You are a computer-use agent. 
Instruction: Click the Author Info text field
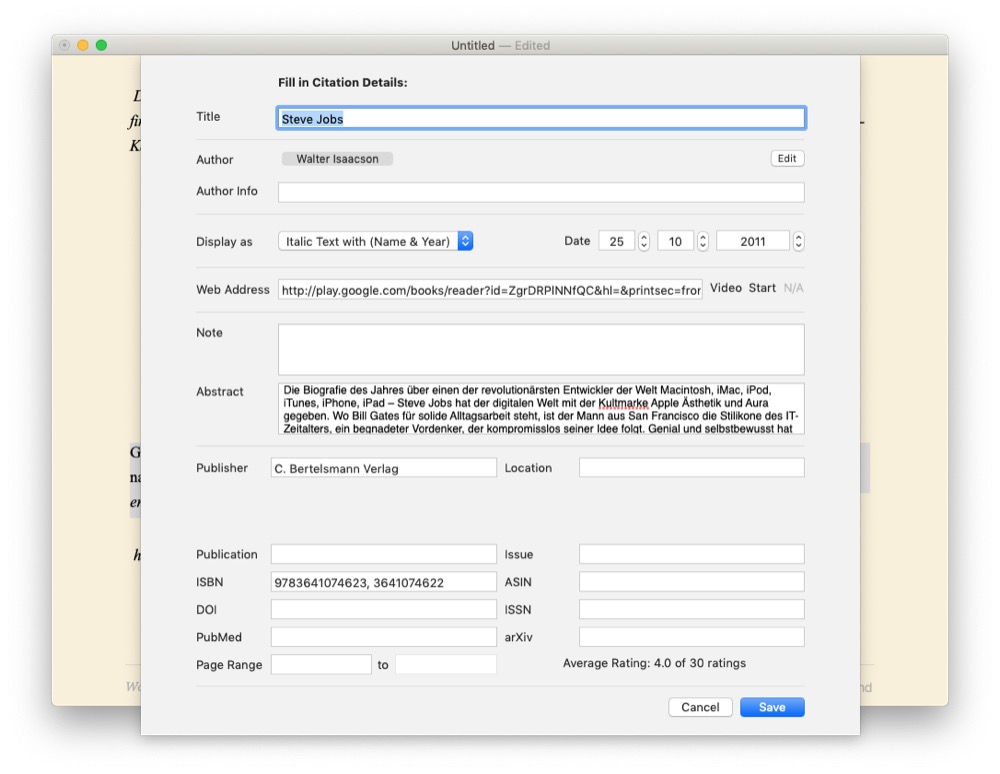pyautogui.click(x=540, y=192)
